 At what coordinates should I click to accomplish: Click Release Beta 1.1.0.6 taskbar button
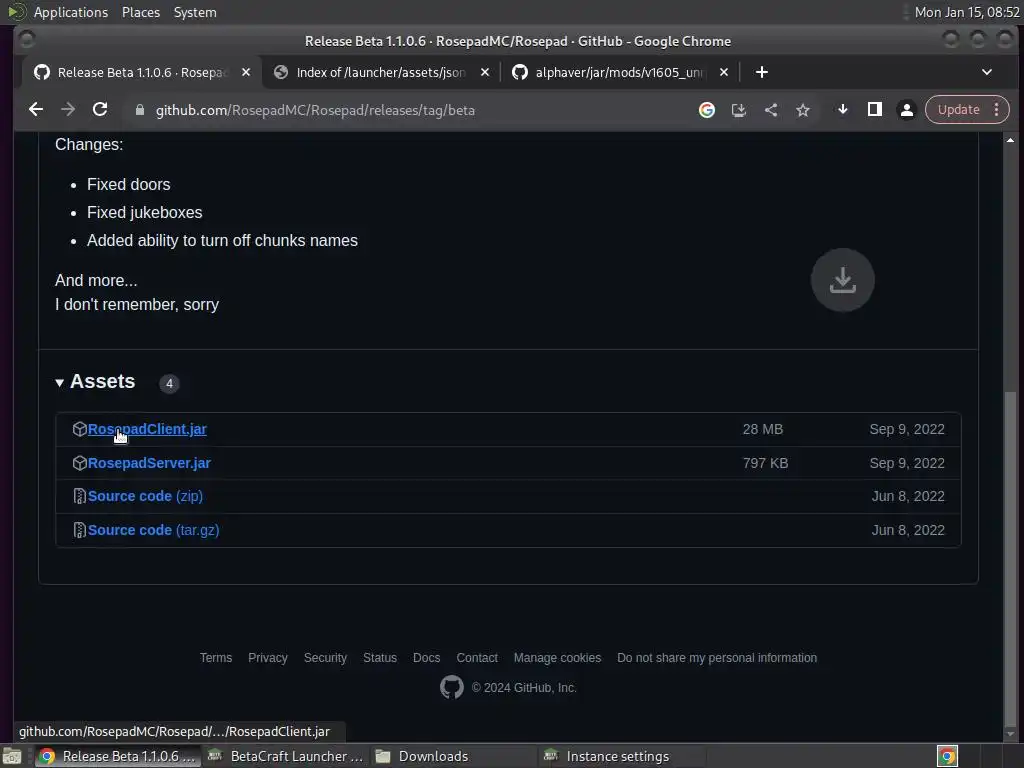tap(118, 756)
